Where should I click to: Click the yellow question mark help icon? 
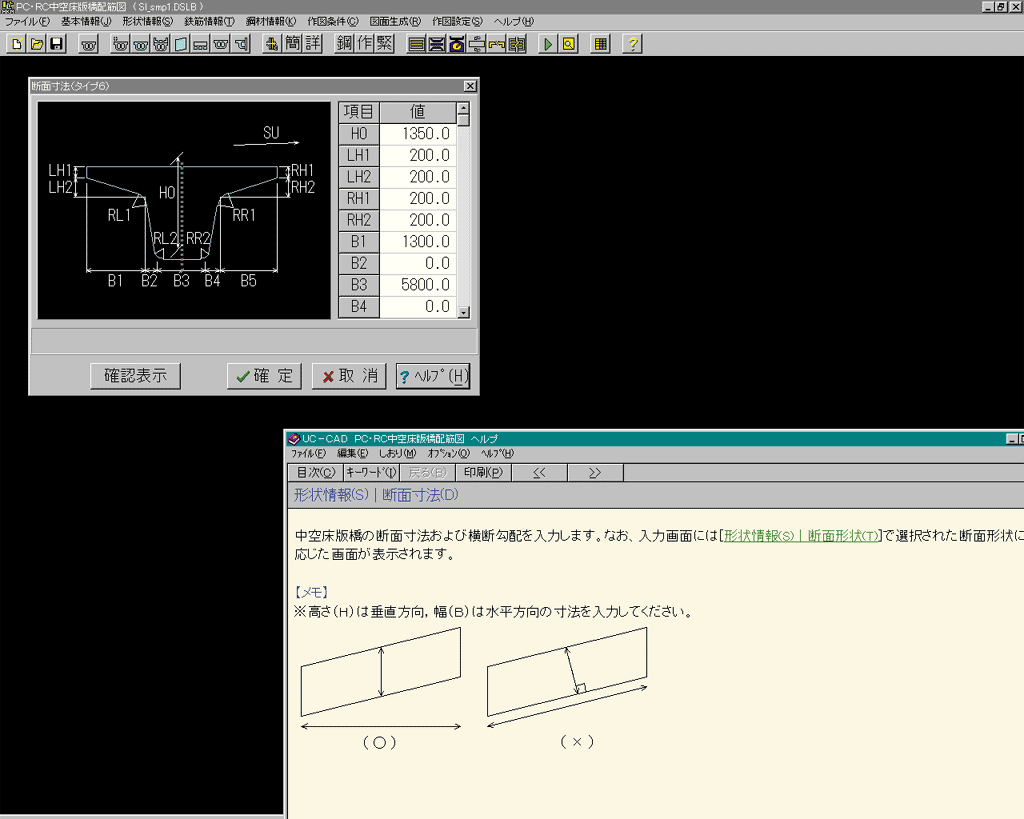(632, 44)
